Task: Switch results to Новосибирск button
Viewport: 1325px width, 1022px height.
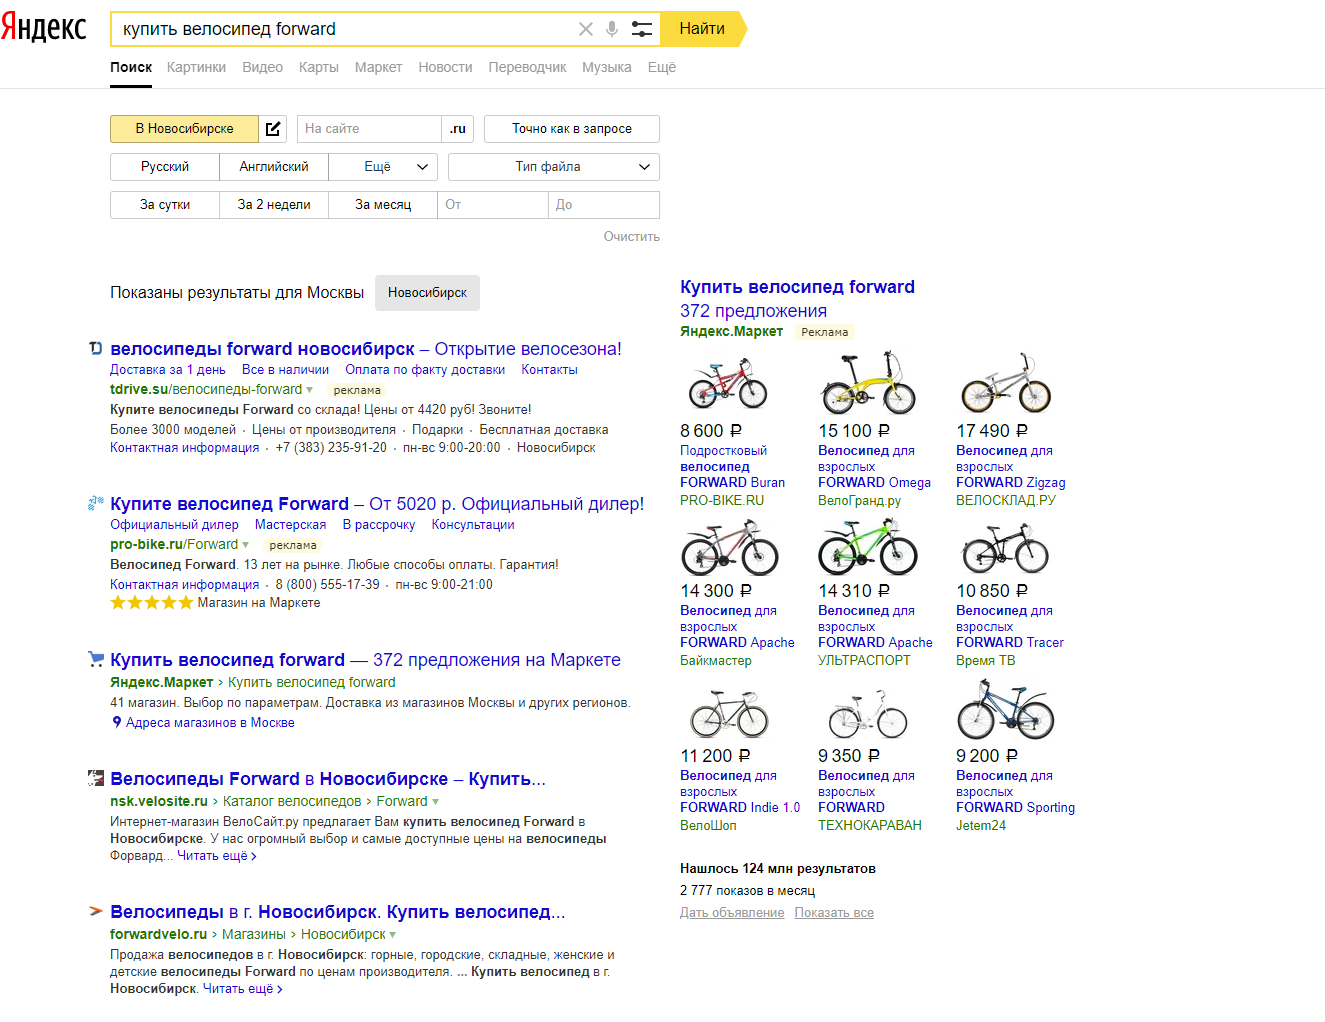Action: (x=427, y=293)
